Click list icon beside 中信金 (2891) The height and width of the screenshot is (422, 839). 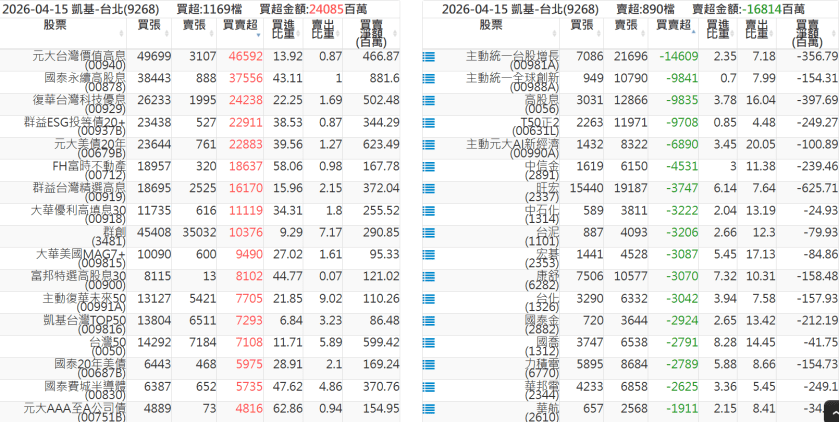[429, 167]
